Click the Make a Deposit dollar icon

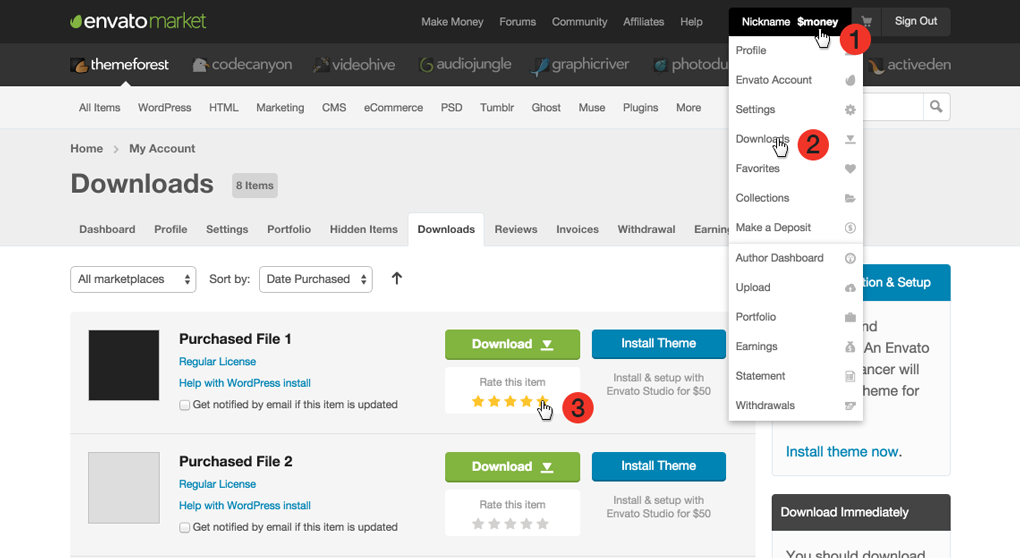850,228
